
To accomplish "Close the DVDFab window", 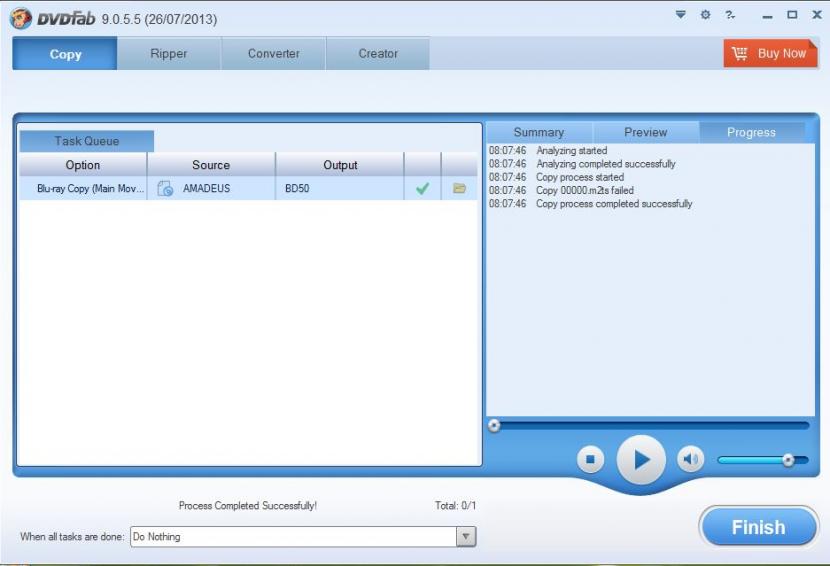I will (x=817, y=15).
